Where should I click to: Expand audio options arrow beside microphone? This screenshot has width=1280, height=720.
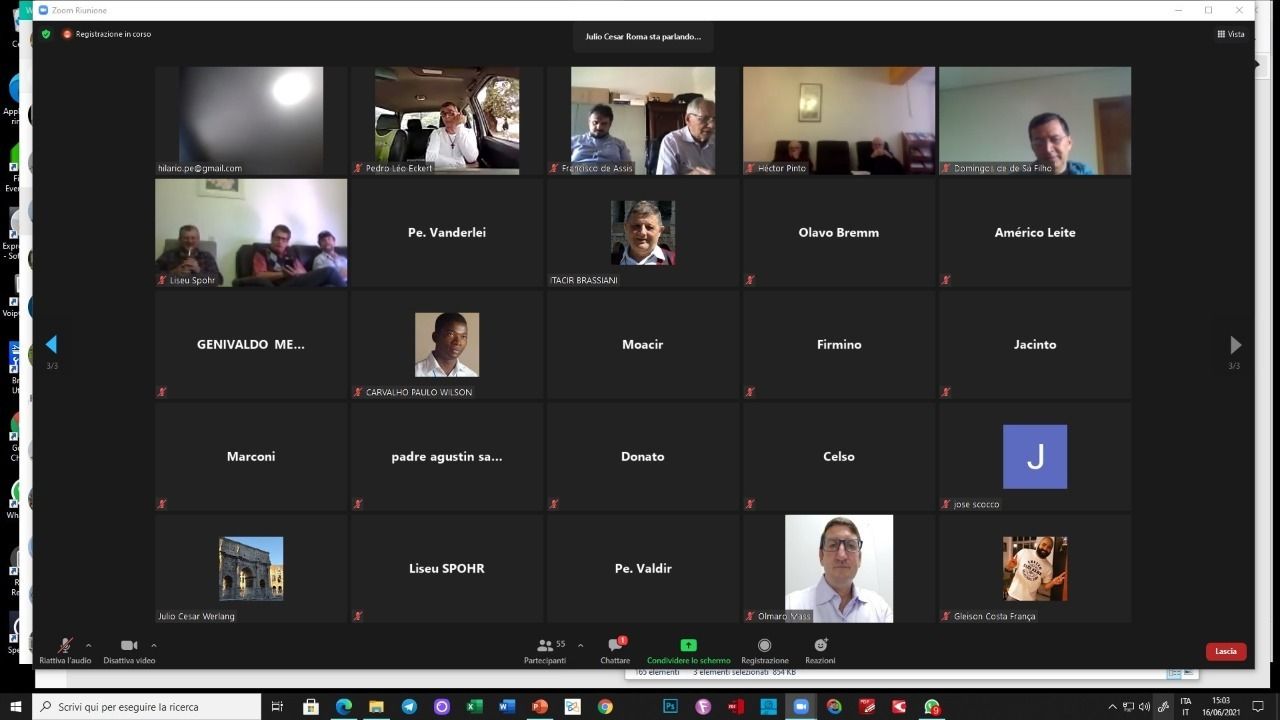[x=88, y=646]
